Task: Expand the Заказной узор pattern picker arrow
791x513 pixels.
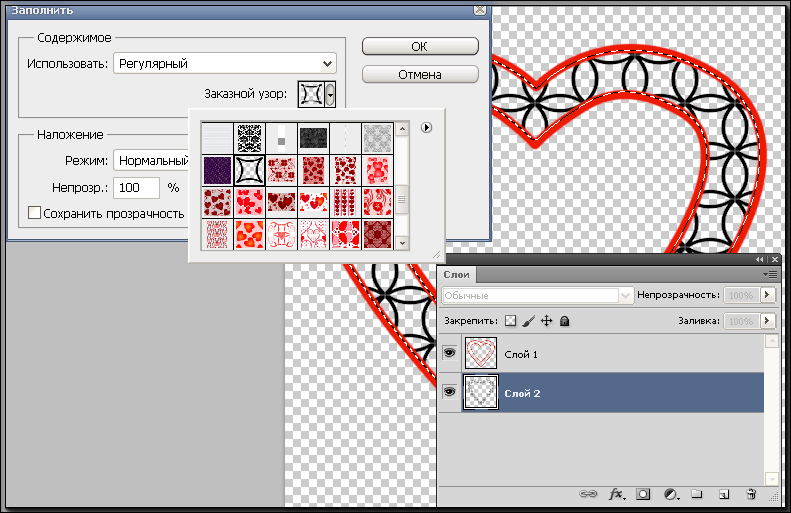Action: coord(330,94)
